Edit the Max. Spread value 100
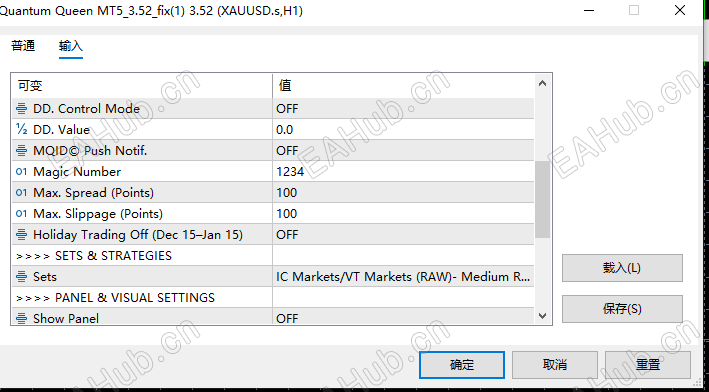709x392 pixels. [403, 193]
